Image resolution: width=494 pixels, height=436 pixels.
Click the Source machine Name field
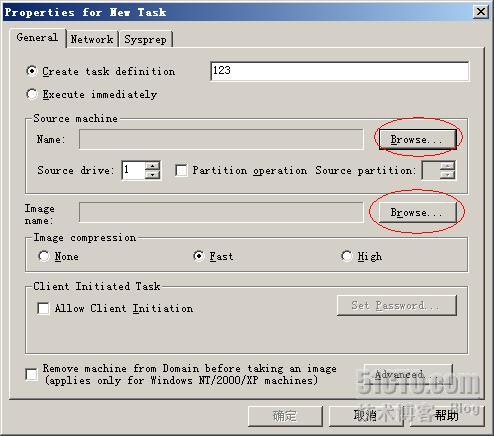coord(221,139)
